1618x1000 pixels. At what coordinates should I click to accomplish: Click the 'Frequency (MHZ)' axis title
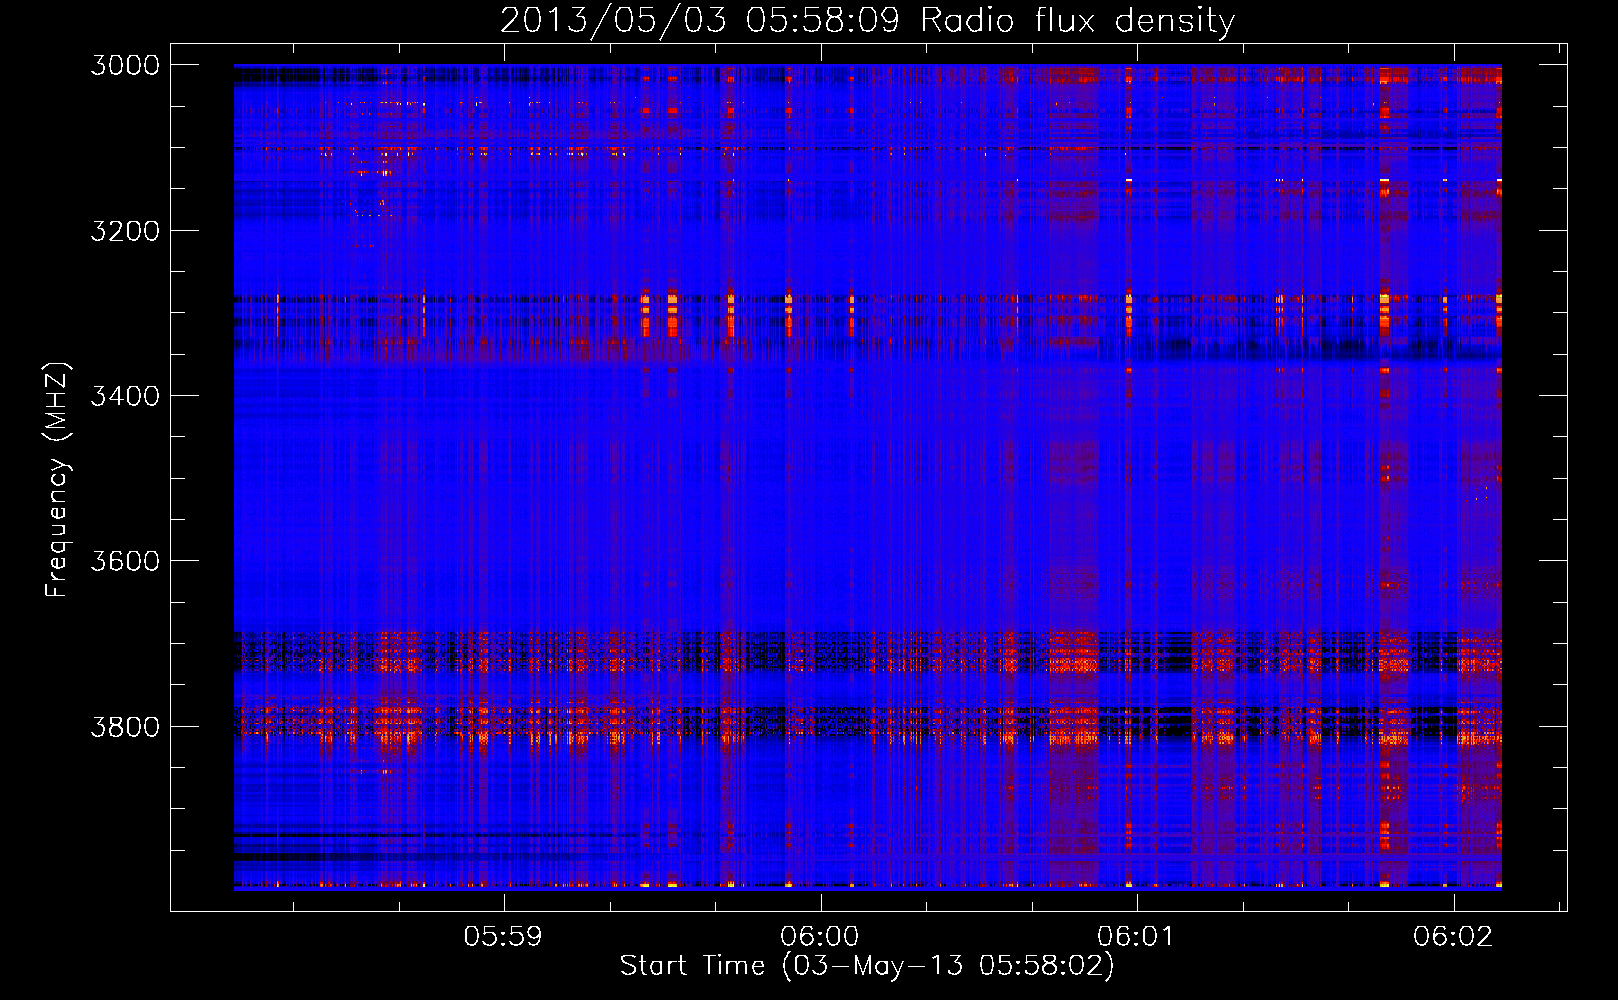click(x=57, y=480)
